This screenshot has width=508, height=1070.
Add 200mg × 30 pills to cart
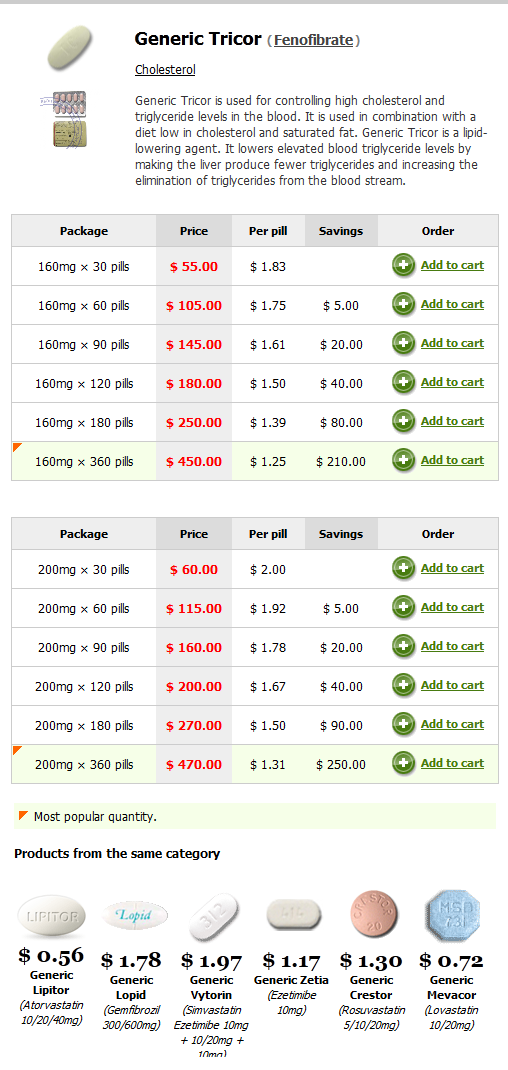point(452,568)
